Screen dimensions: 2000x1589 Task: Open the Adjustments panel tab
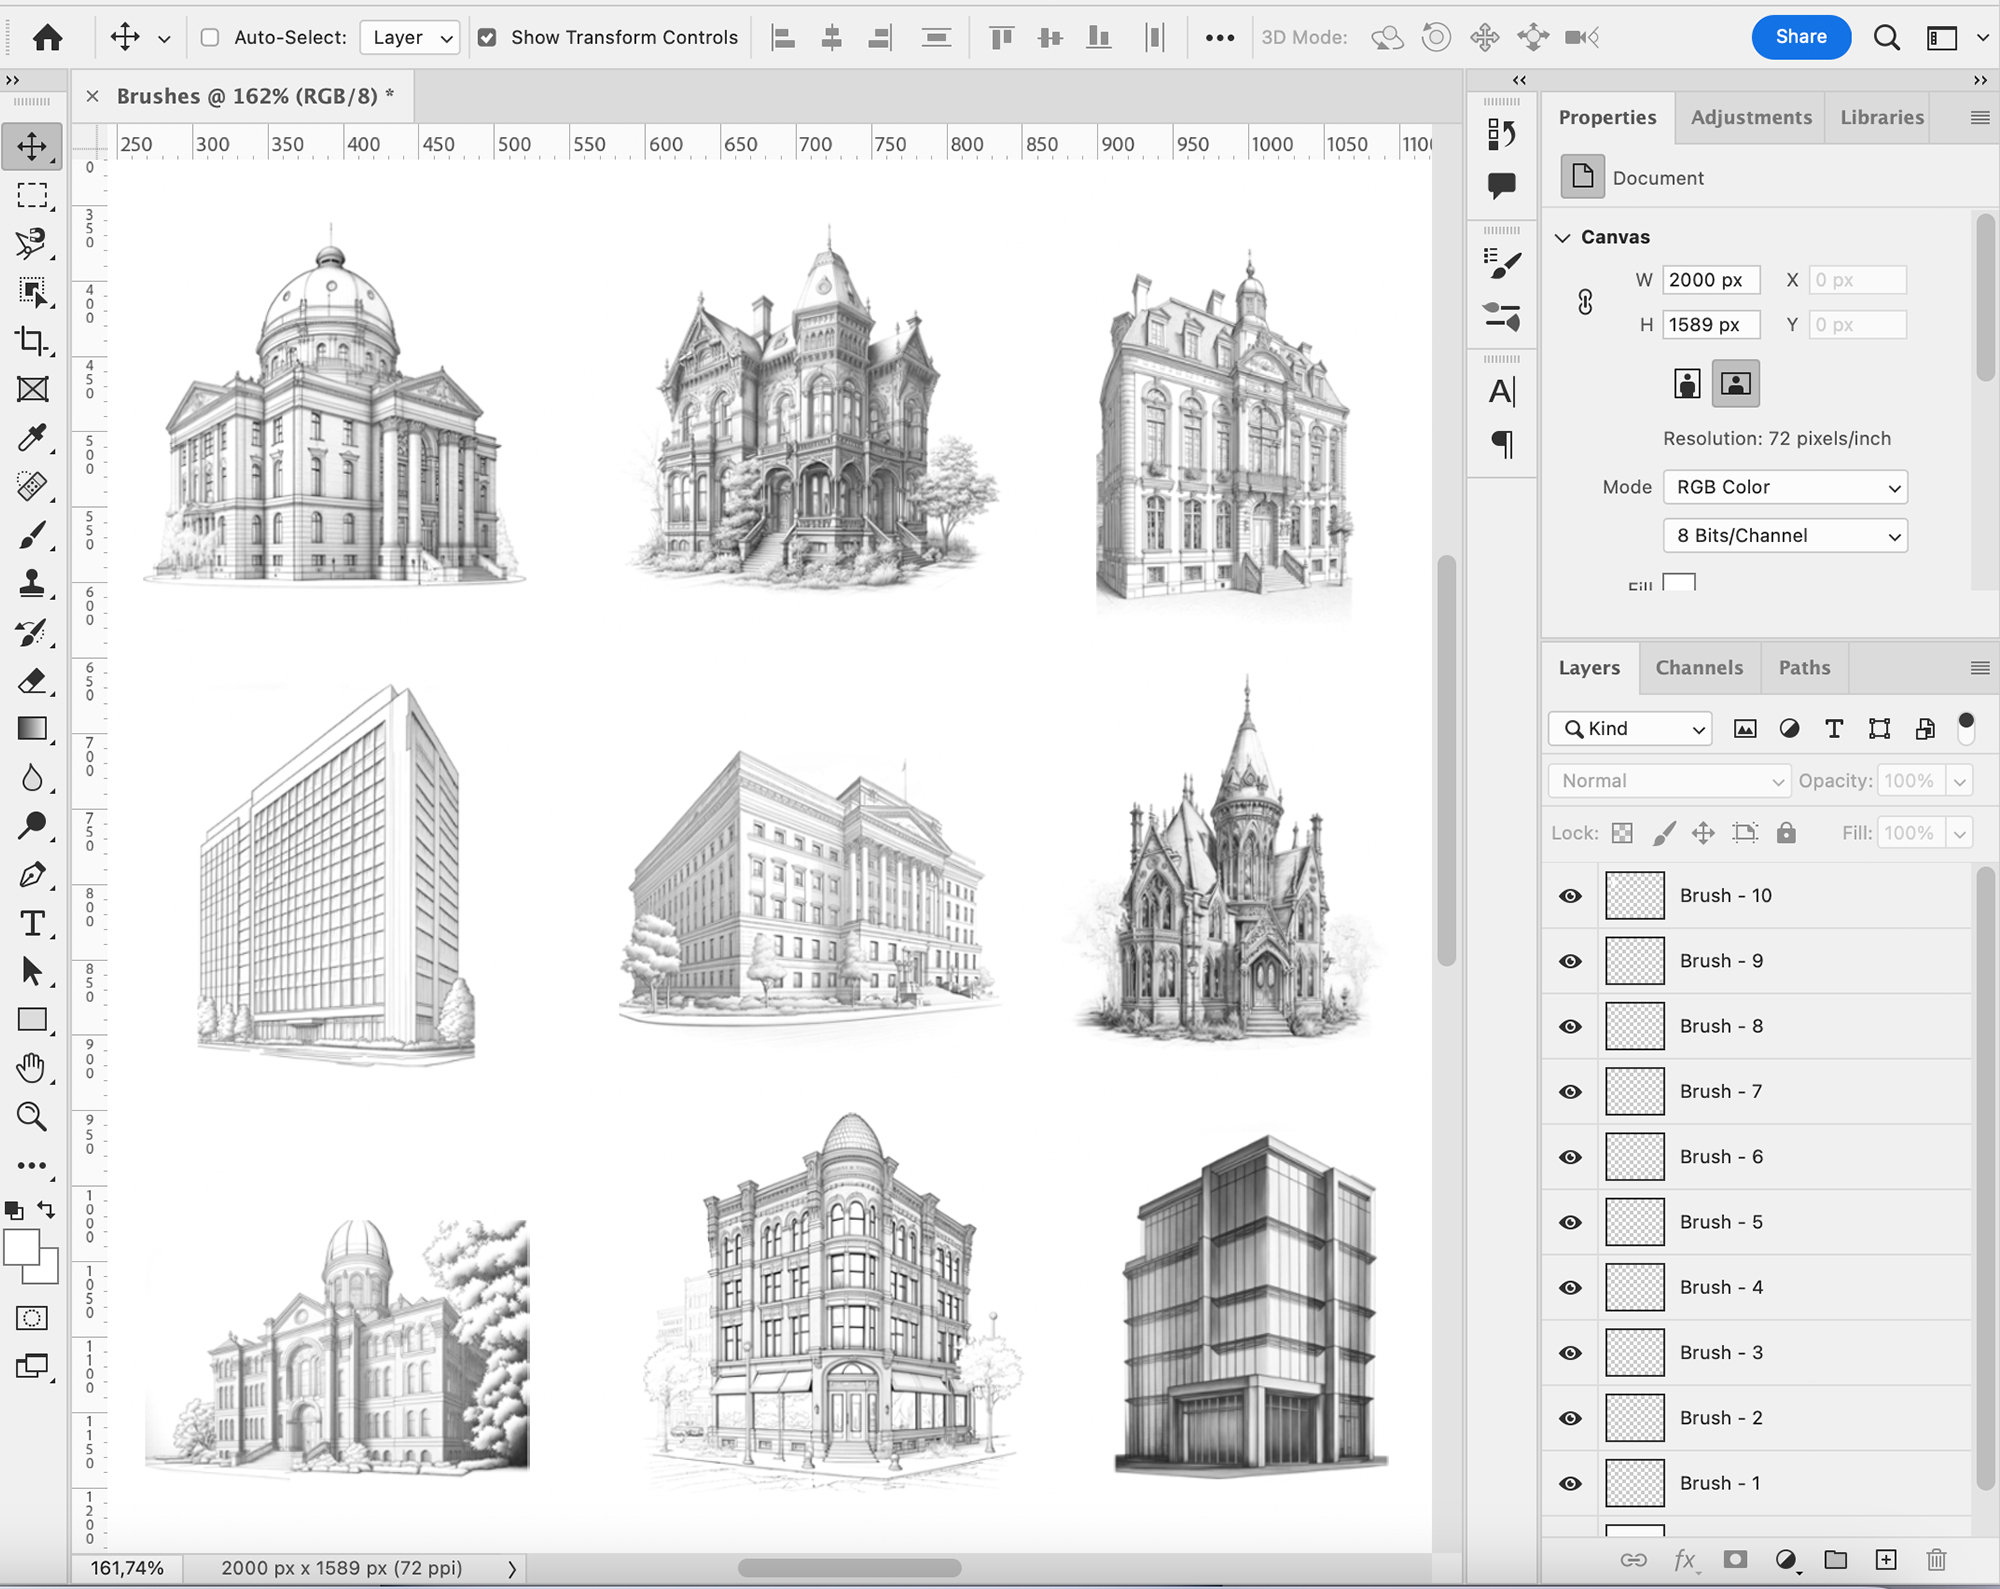click(x=1750, y=117)
